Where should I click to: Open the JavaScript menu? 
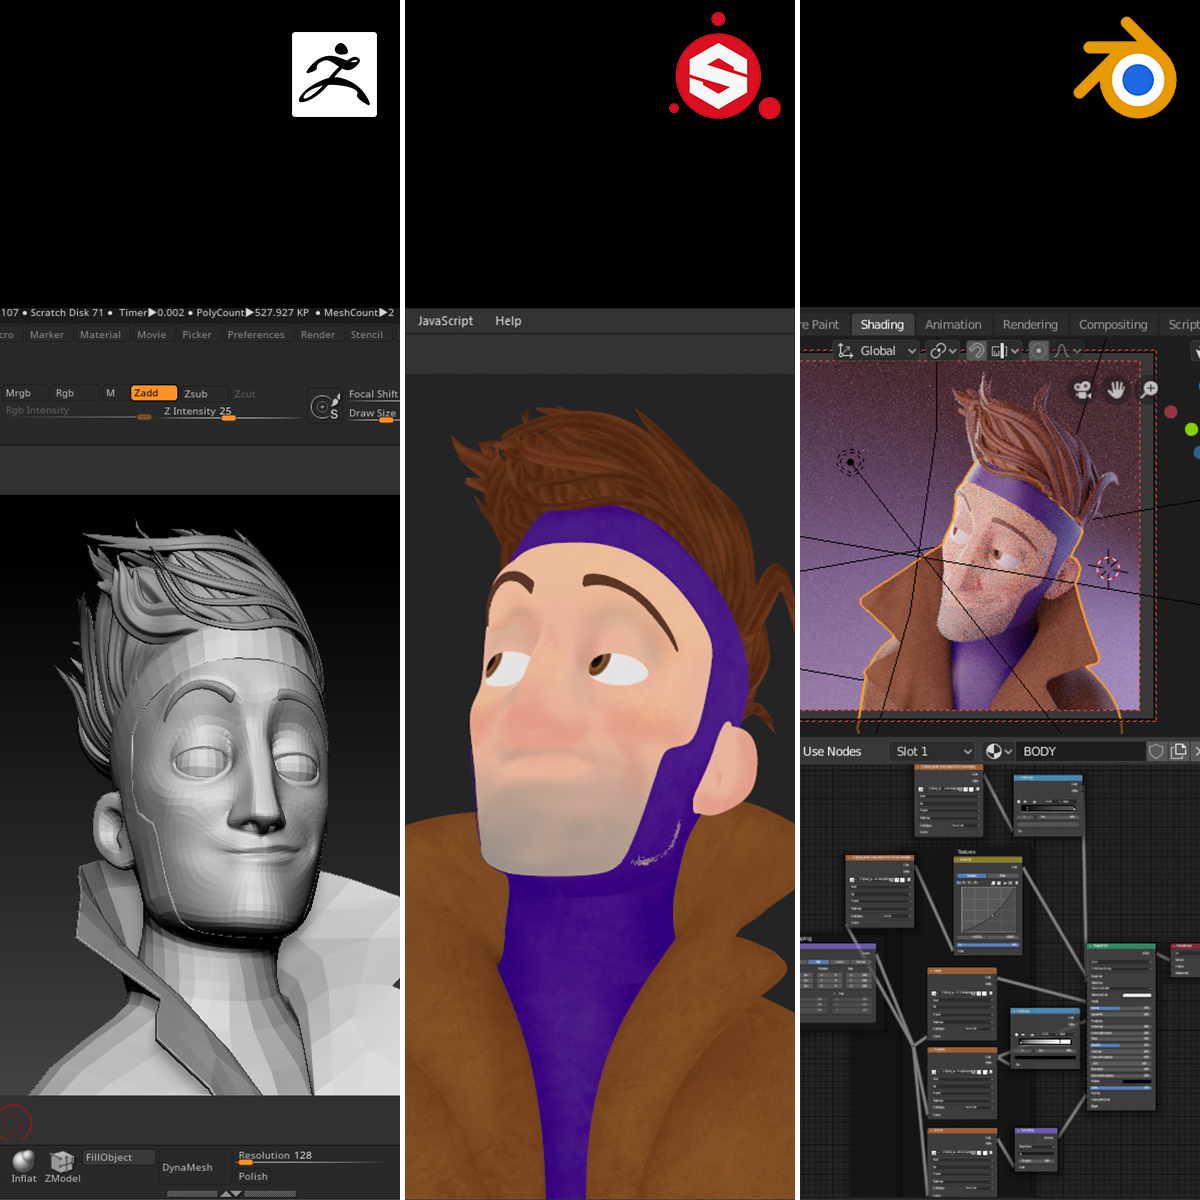[445, 321]
